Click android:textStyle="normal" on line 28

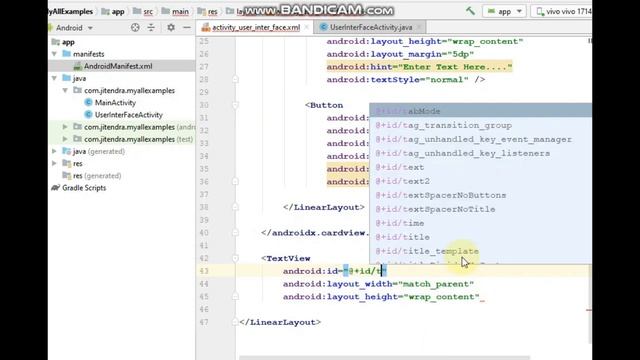tap(397, 80)
